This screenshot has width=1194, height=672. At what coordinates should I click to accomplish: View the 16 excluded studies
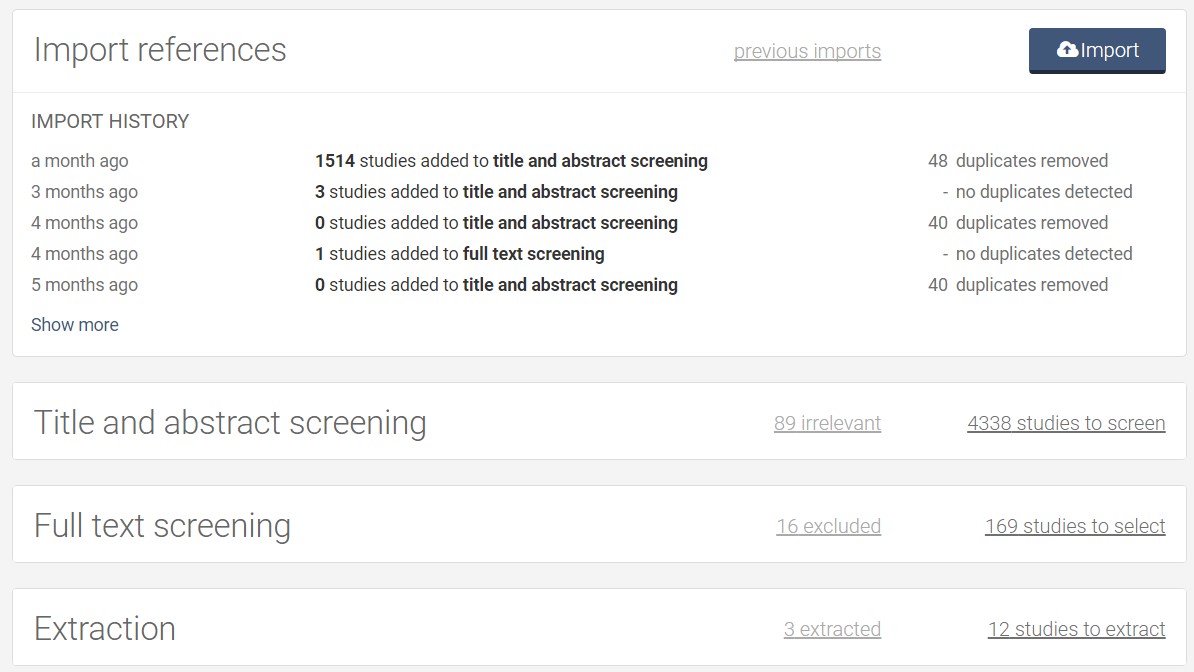coord(828,526)
